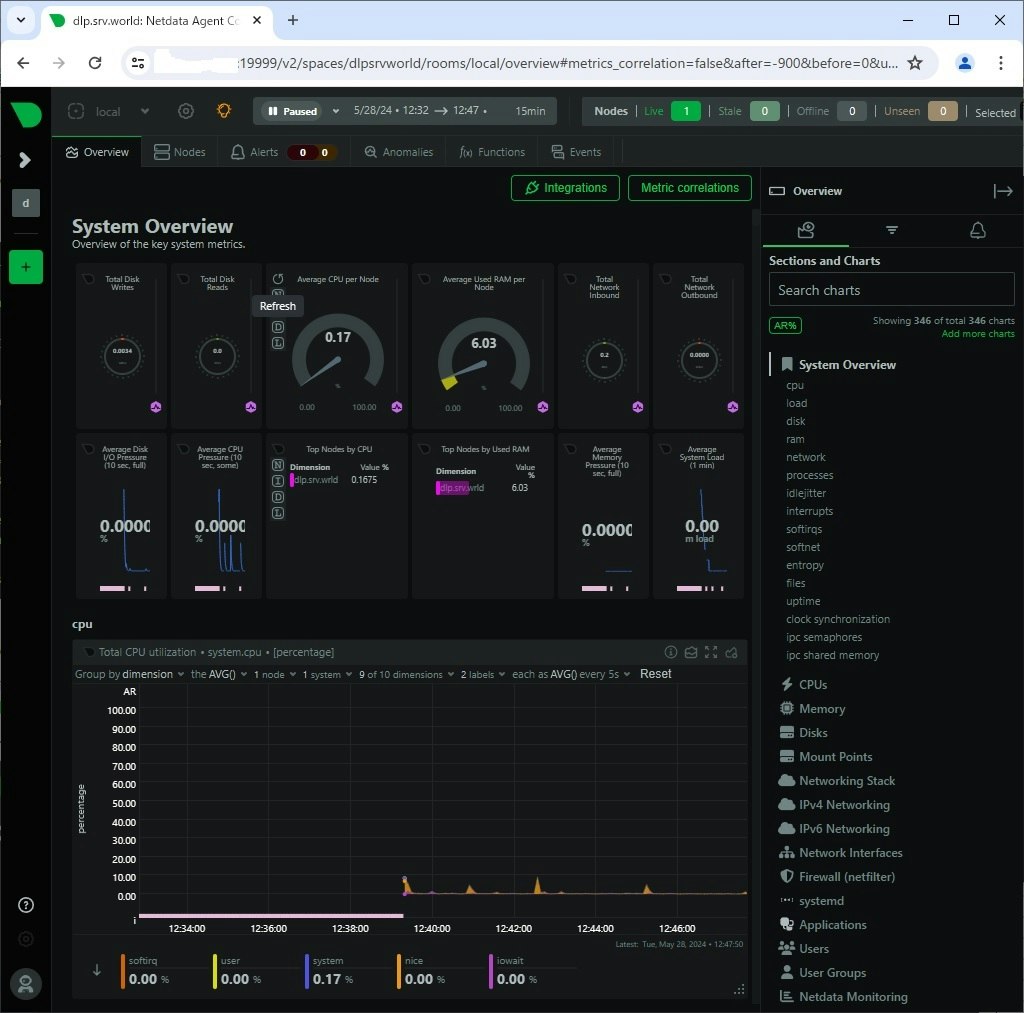Open the each as AVG() every 5s dropdown
The height and width of the screenshot is (1013, 1024).
[571, 674]
